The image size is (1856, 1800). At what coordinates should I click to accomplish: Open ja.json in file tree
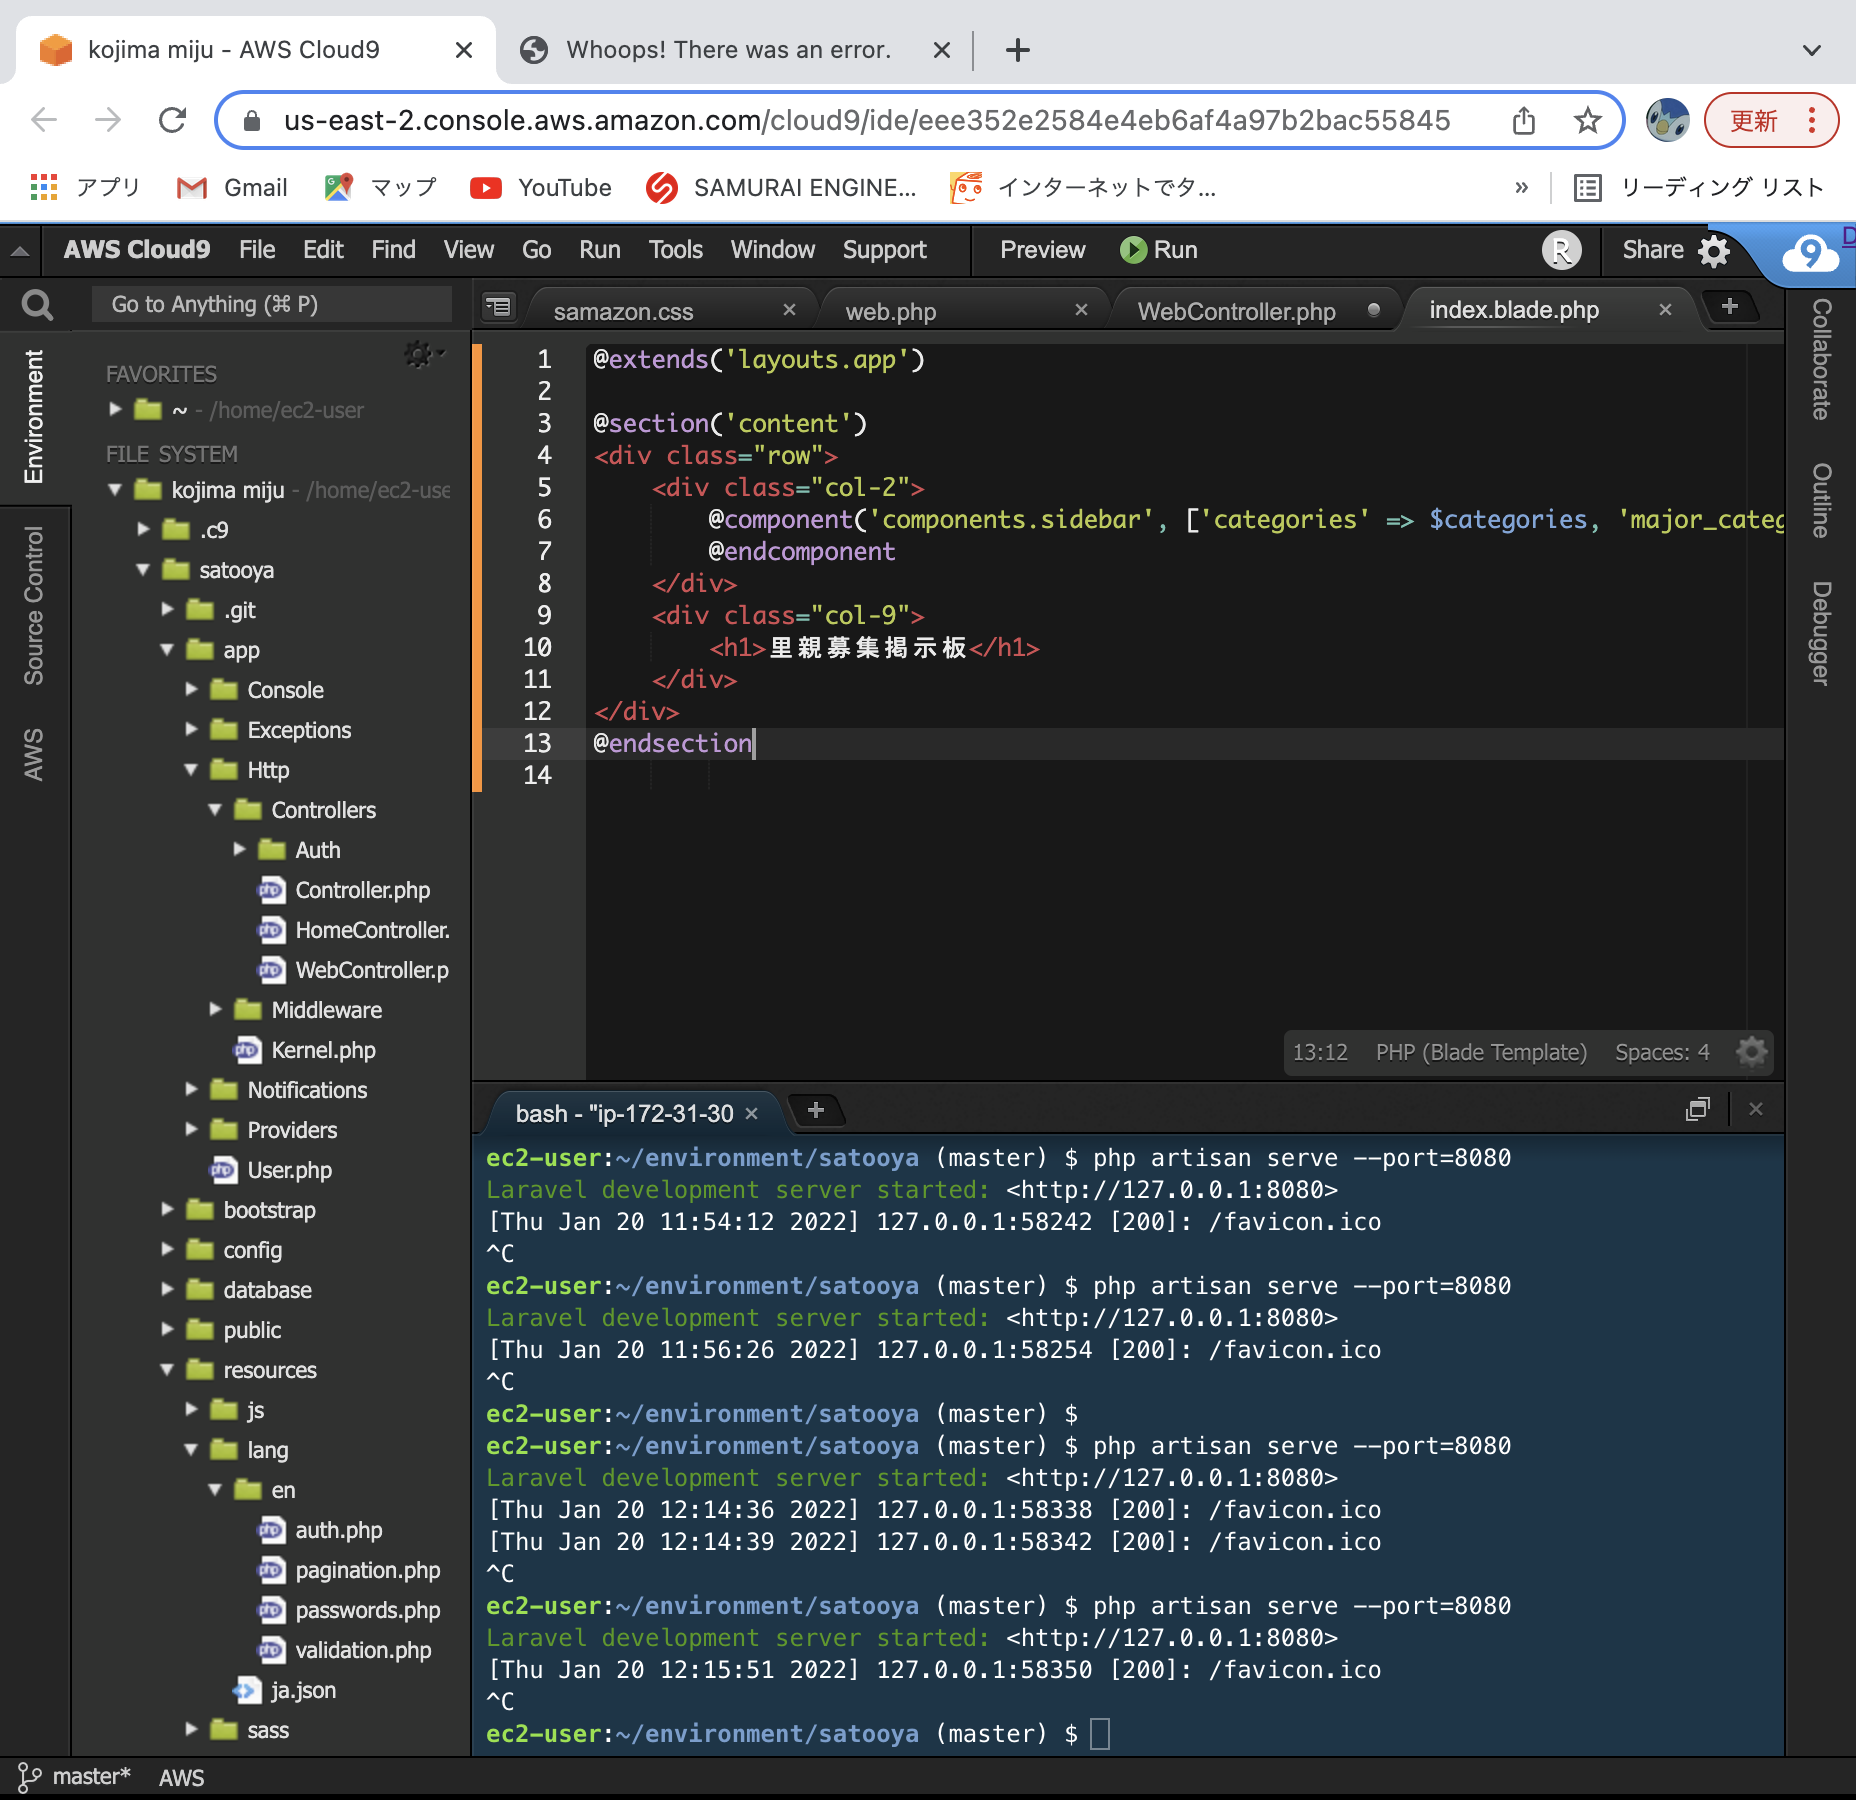pos(285,1690)
